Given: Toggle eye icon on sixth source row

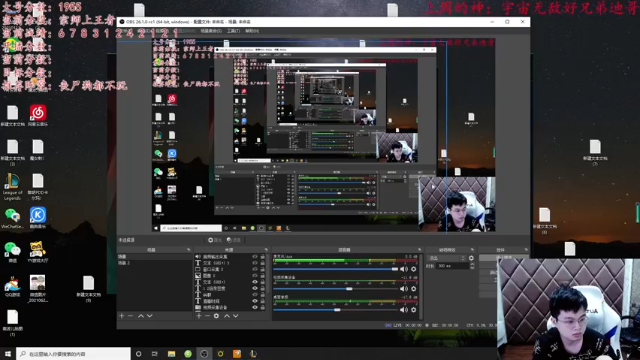Looking at the screenshot, I should click(255, 288).
